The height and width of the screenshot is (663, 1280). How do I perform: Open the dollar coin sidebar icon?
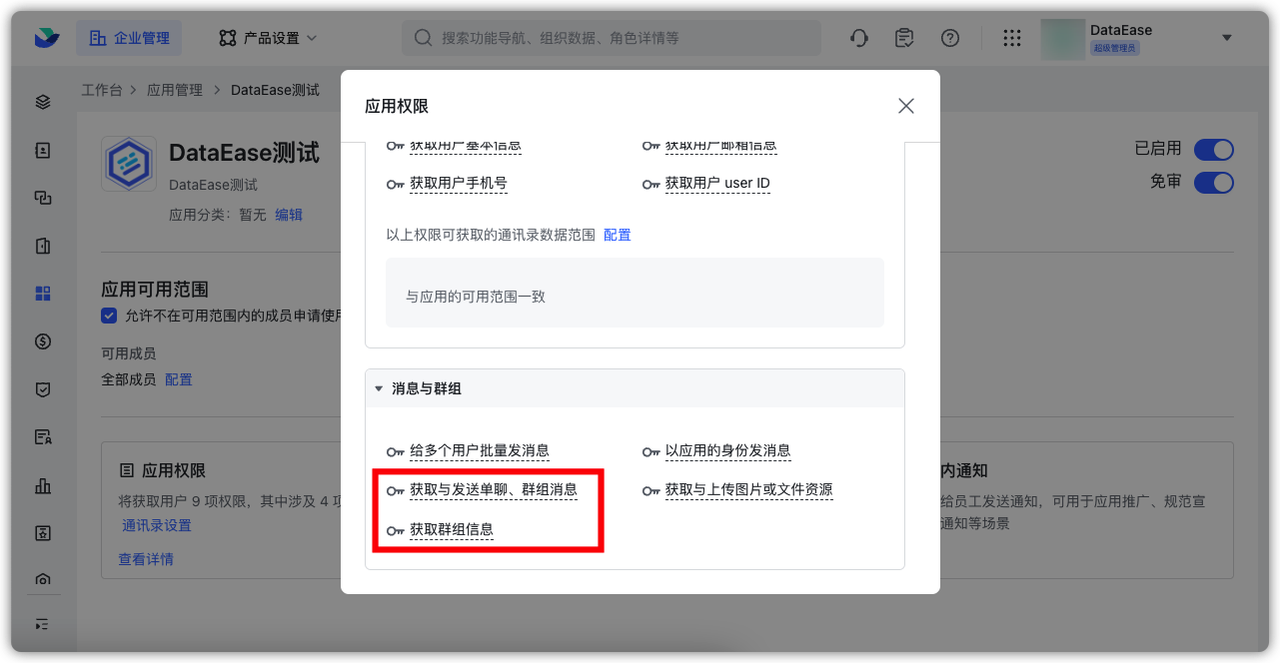tap(43, 342)
